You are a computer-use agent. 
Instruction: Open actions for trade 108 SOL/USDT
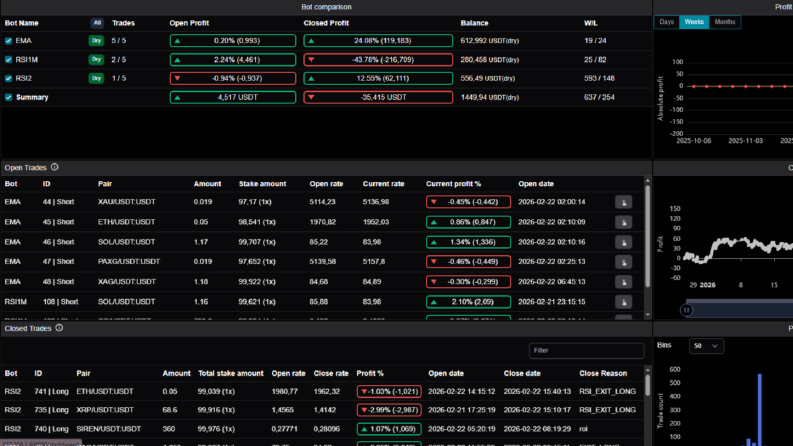point(624,302)
